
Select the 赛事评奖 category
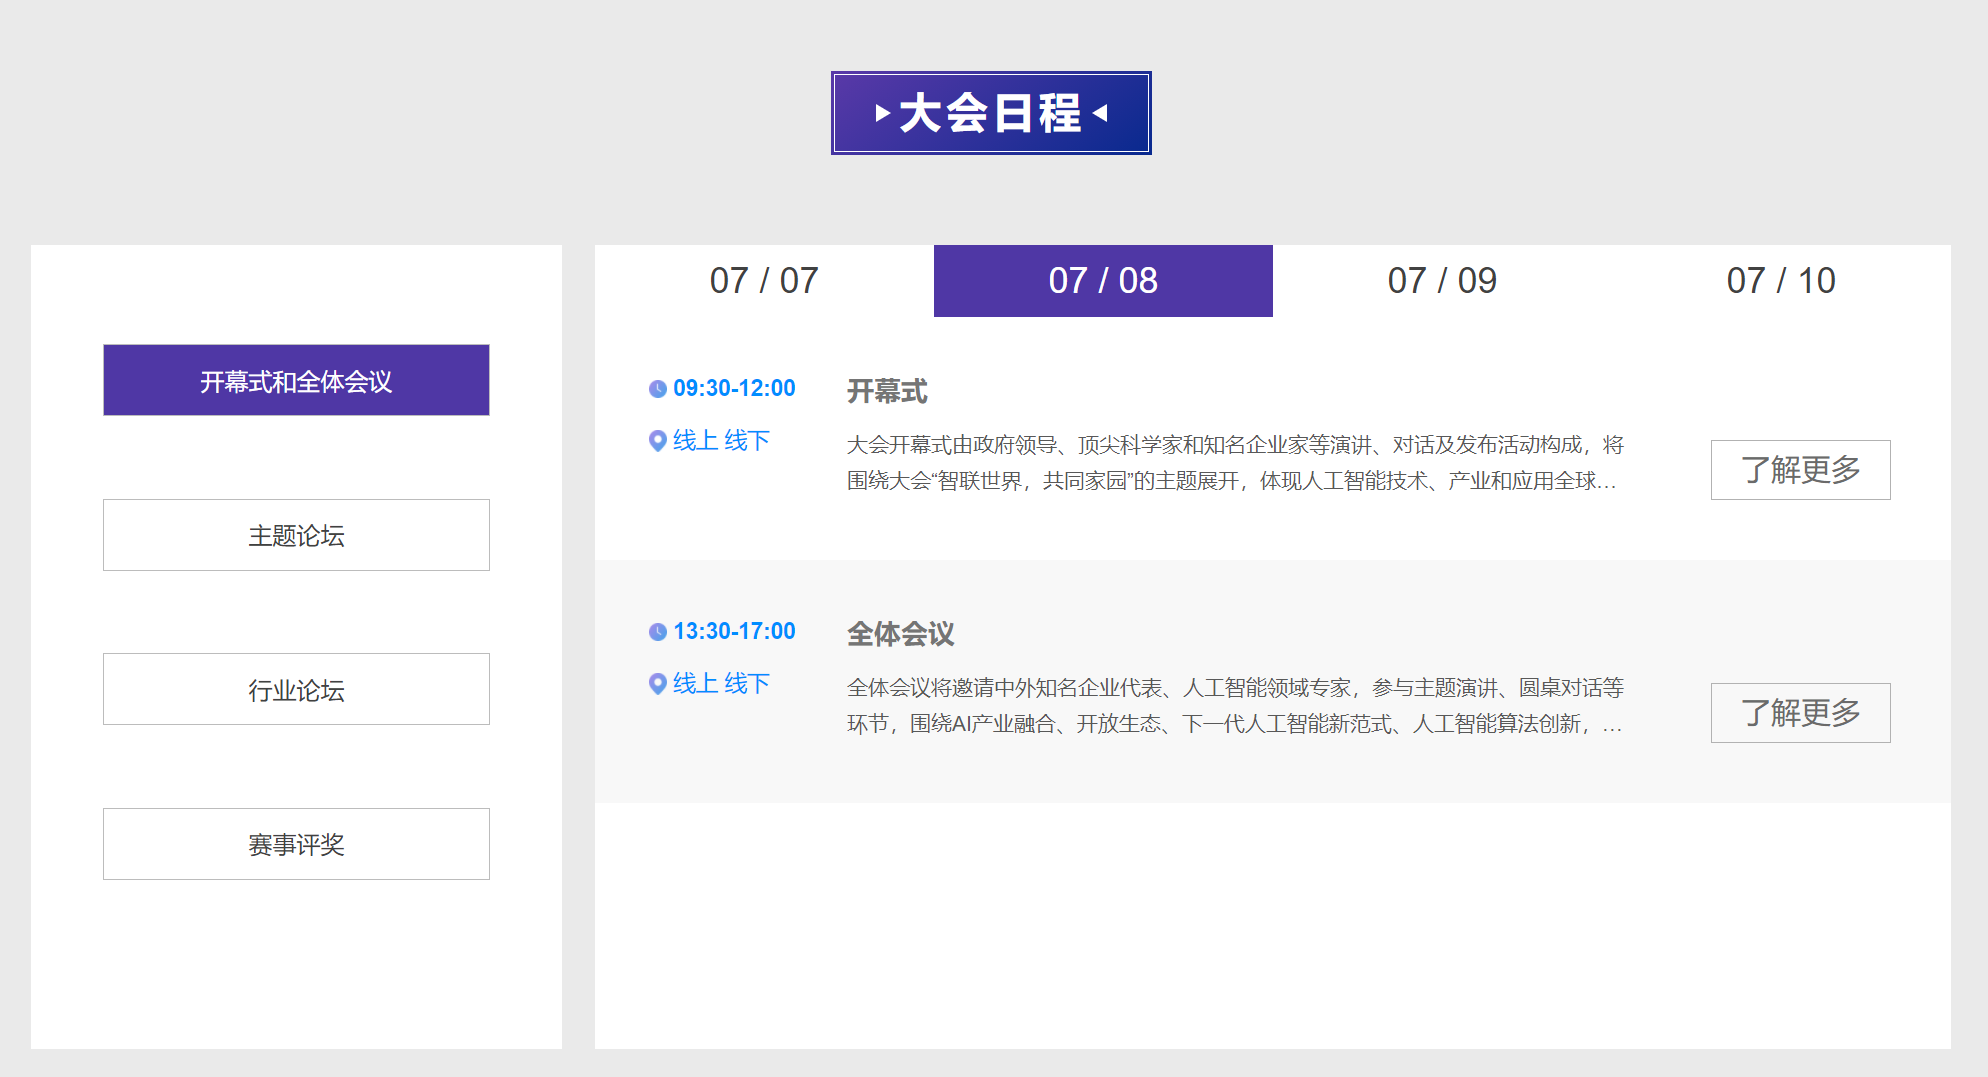(296, 844)
